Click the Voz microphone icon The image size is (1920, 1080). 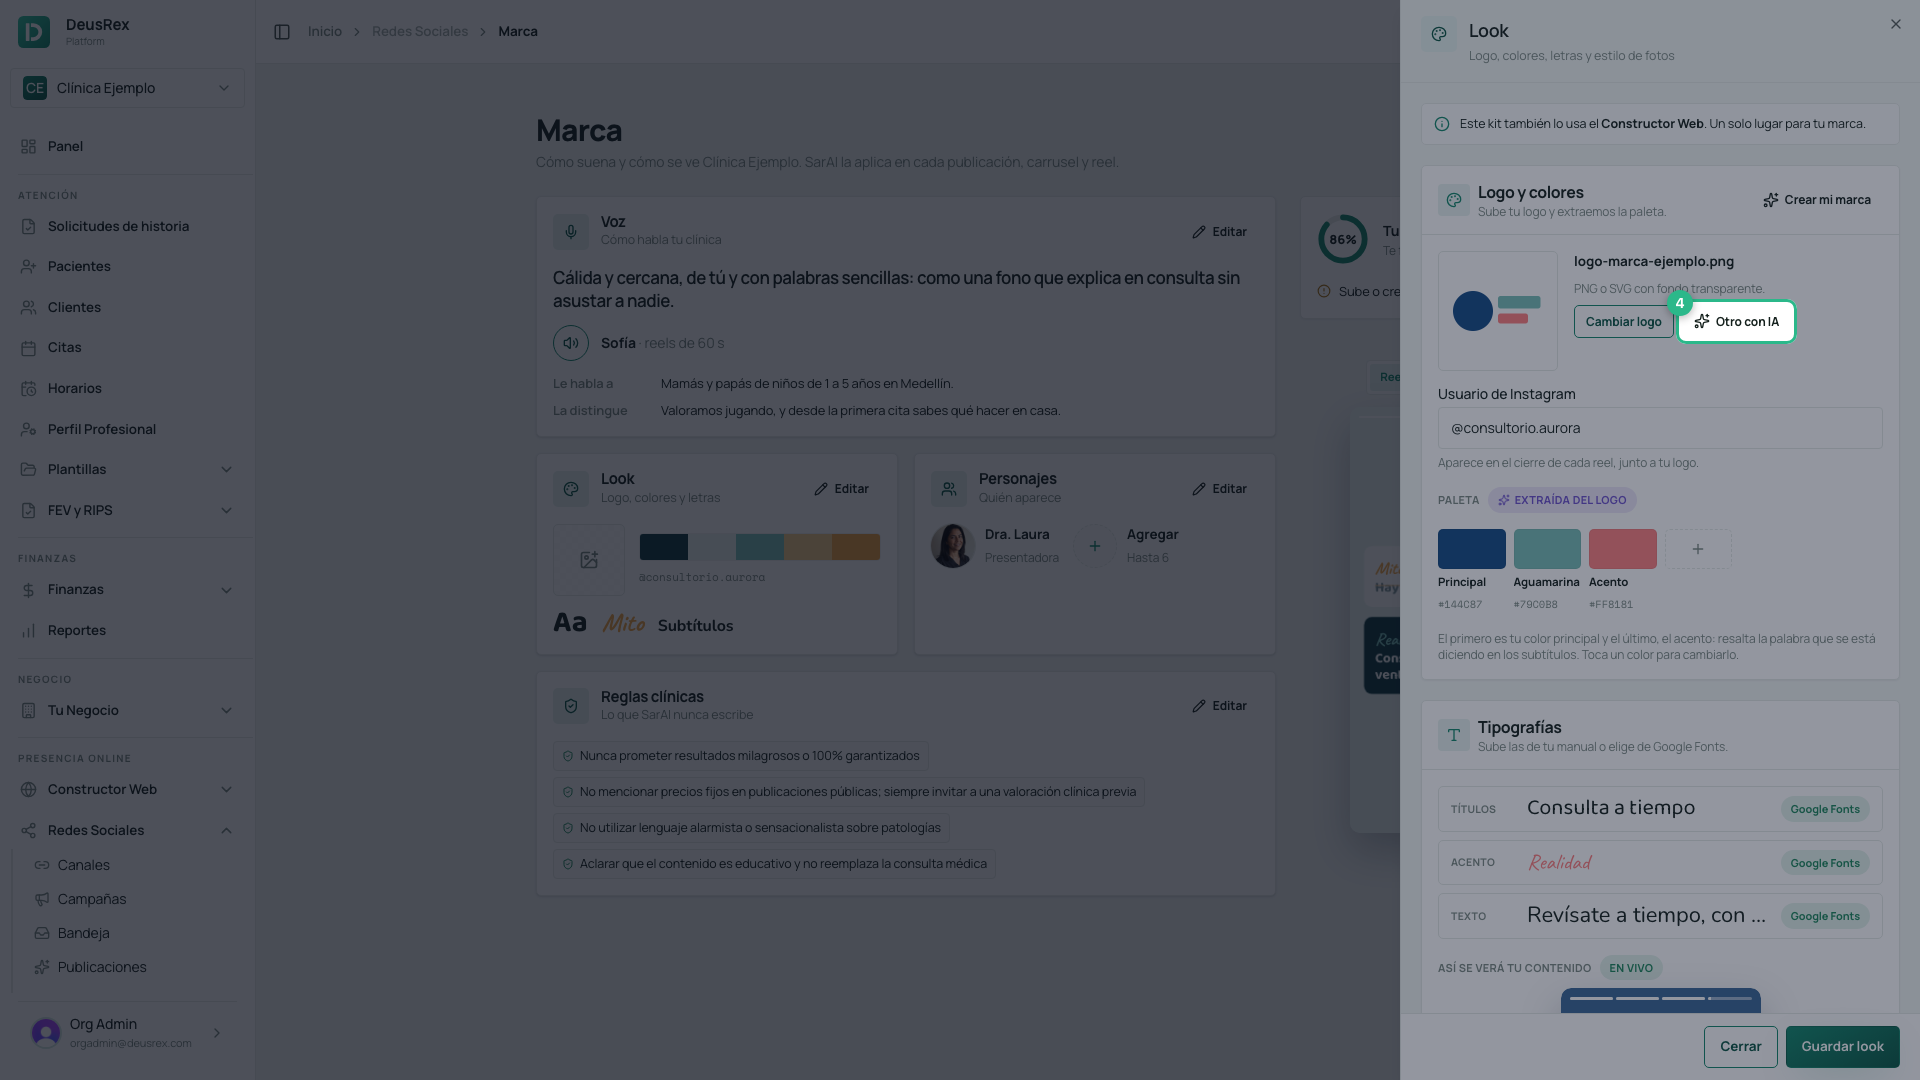coord(571,231)
